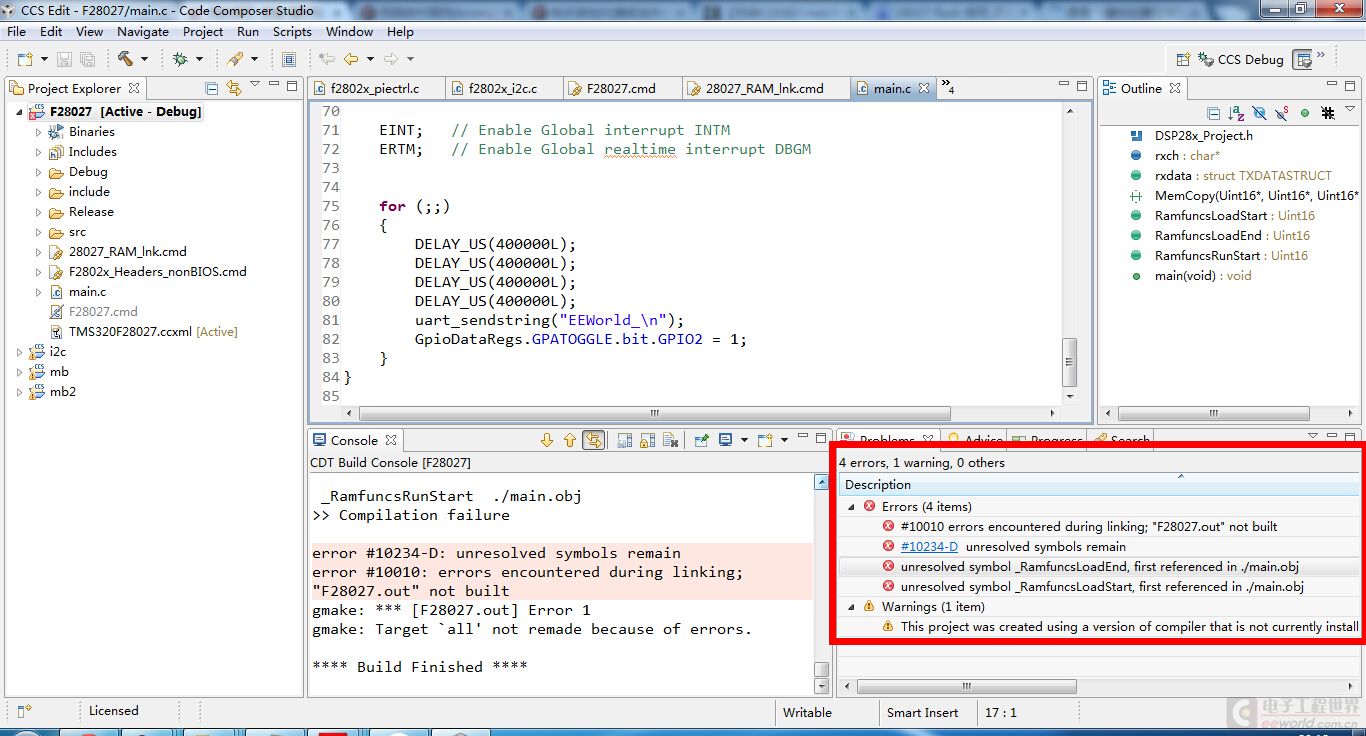Click the New file toolbar icon
Image resolution: width=1366 pixels, height=736 pixels.
24,59
